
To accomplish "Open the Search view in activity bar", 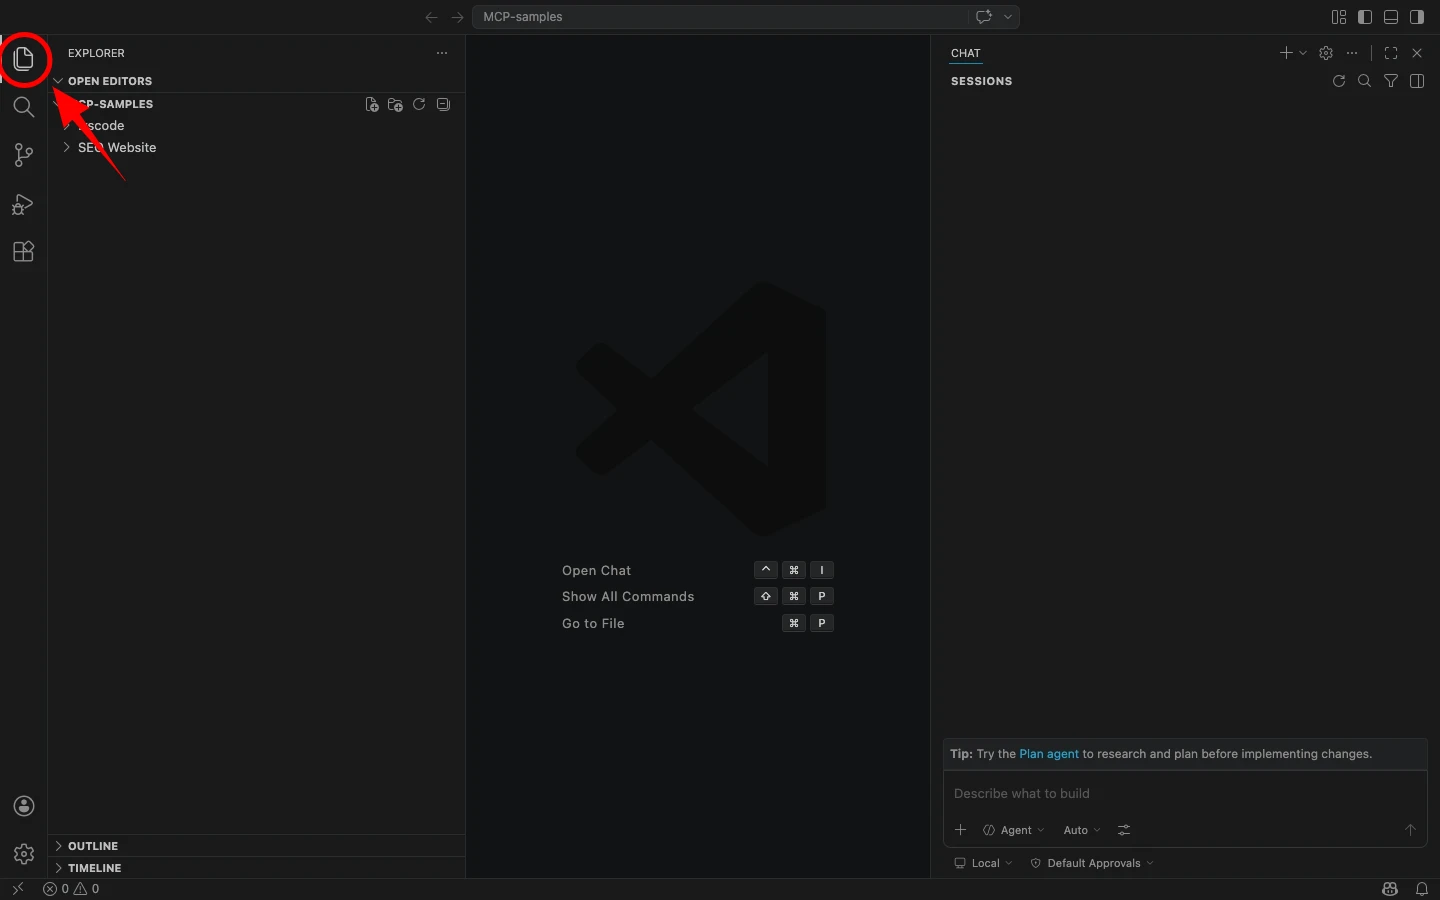I will click(24, 107).
